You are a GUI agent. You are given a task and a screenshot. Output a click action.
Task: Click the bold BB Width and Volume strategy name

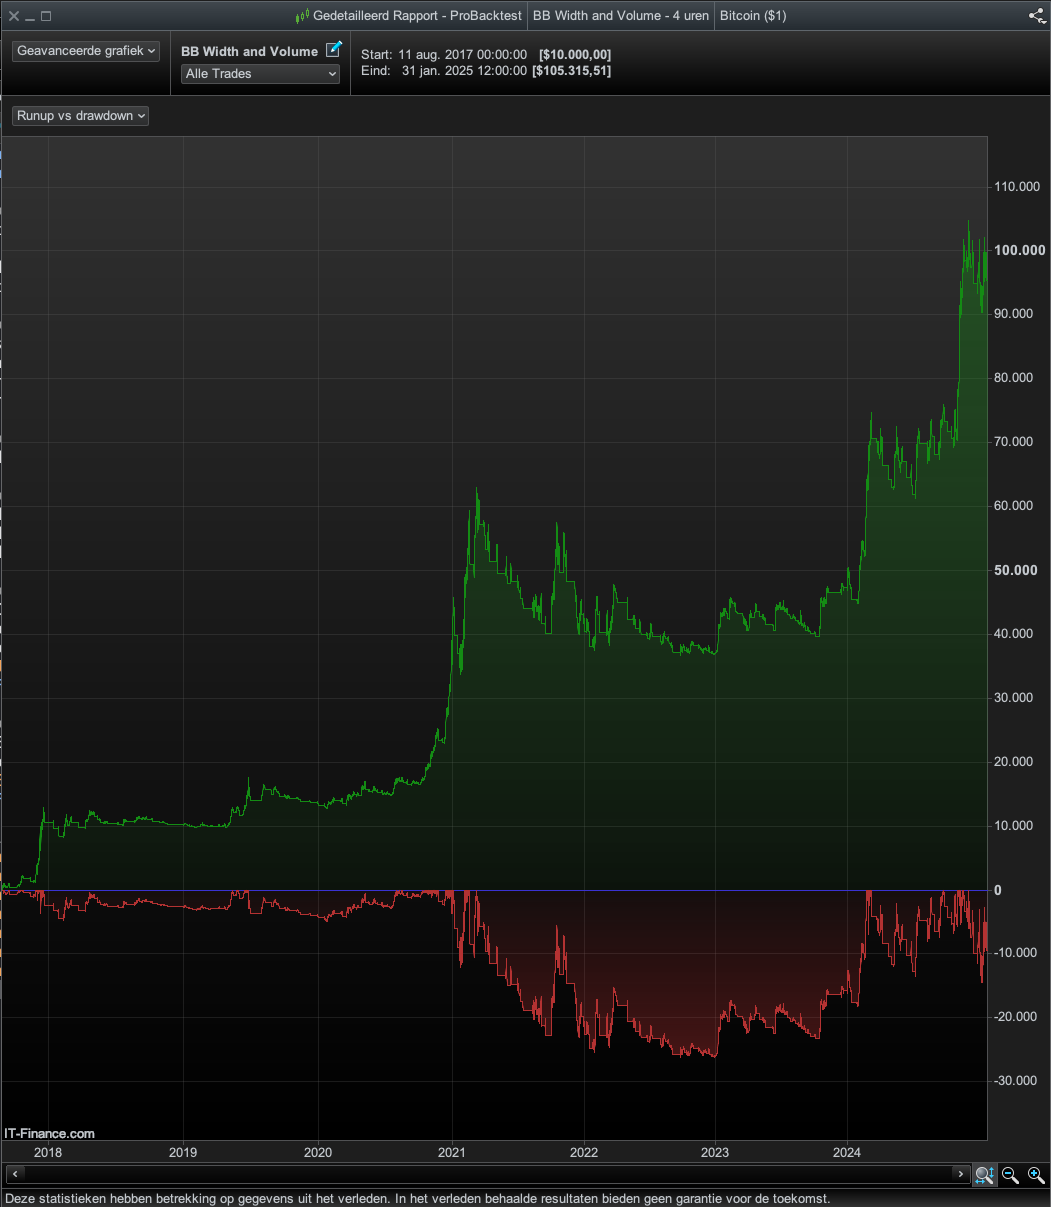click(249, 51)
